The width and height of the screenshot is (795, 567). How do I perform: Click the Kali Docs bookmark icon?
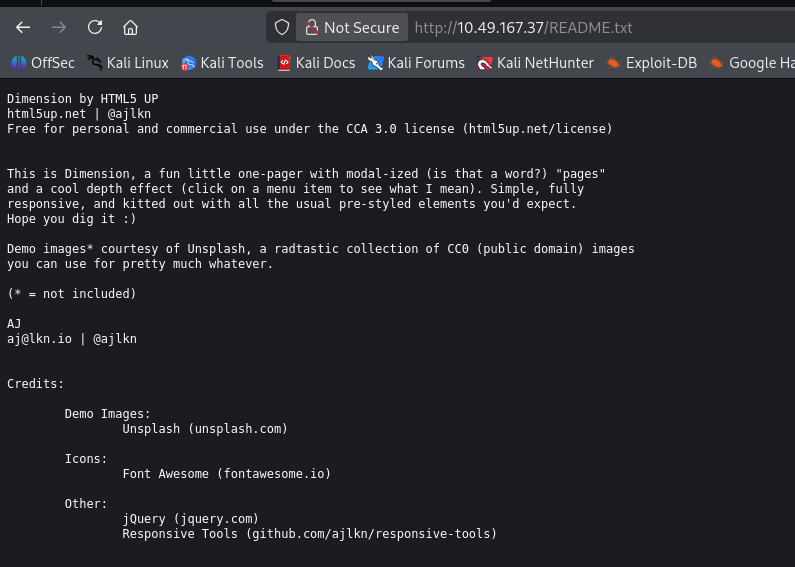click(284, 64)
